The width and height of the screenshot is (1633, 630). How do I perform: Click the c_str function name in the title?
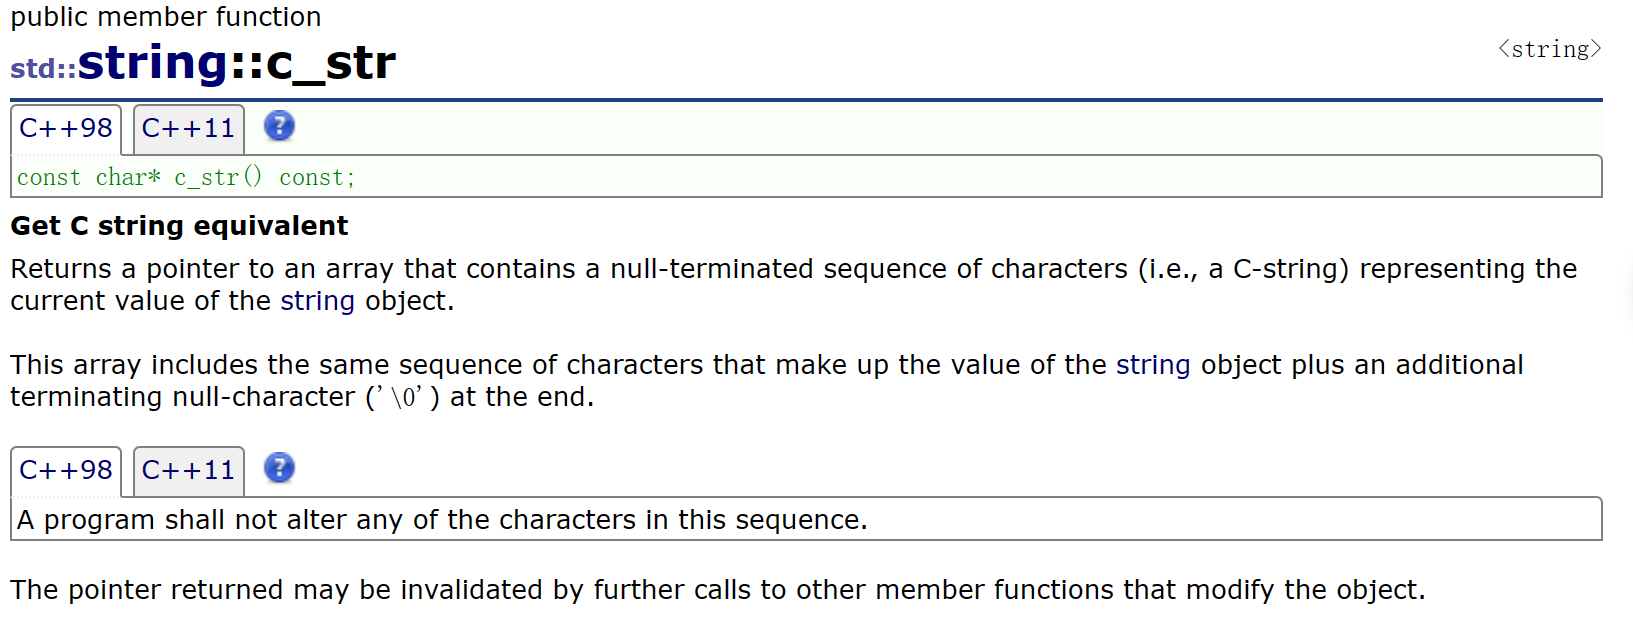[x=330, y=64]
